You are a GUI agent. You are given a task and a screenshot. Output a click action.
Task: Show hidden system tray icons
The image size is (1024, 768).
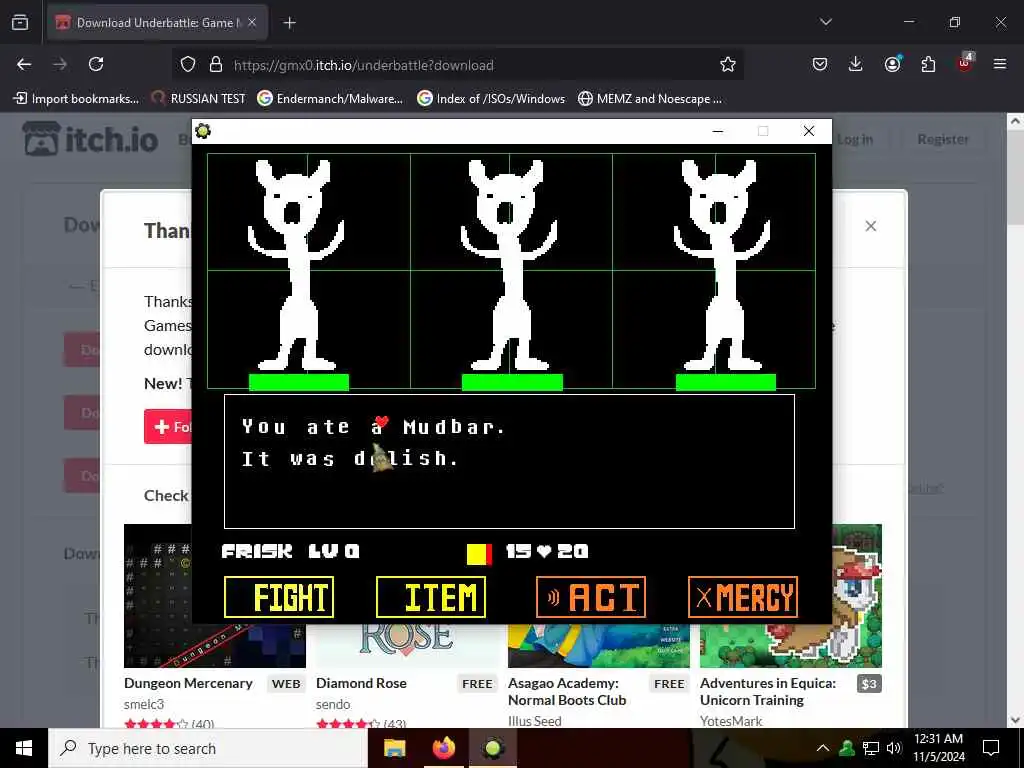tap(823, 748)
